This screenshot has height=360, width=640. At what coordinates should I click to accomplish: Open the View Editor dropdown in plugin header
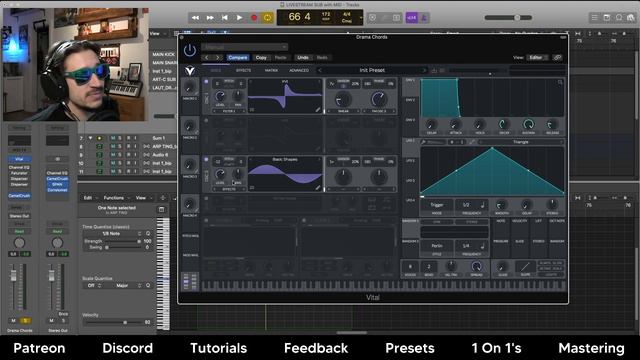[x=537, y=58]
